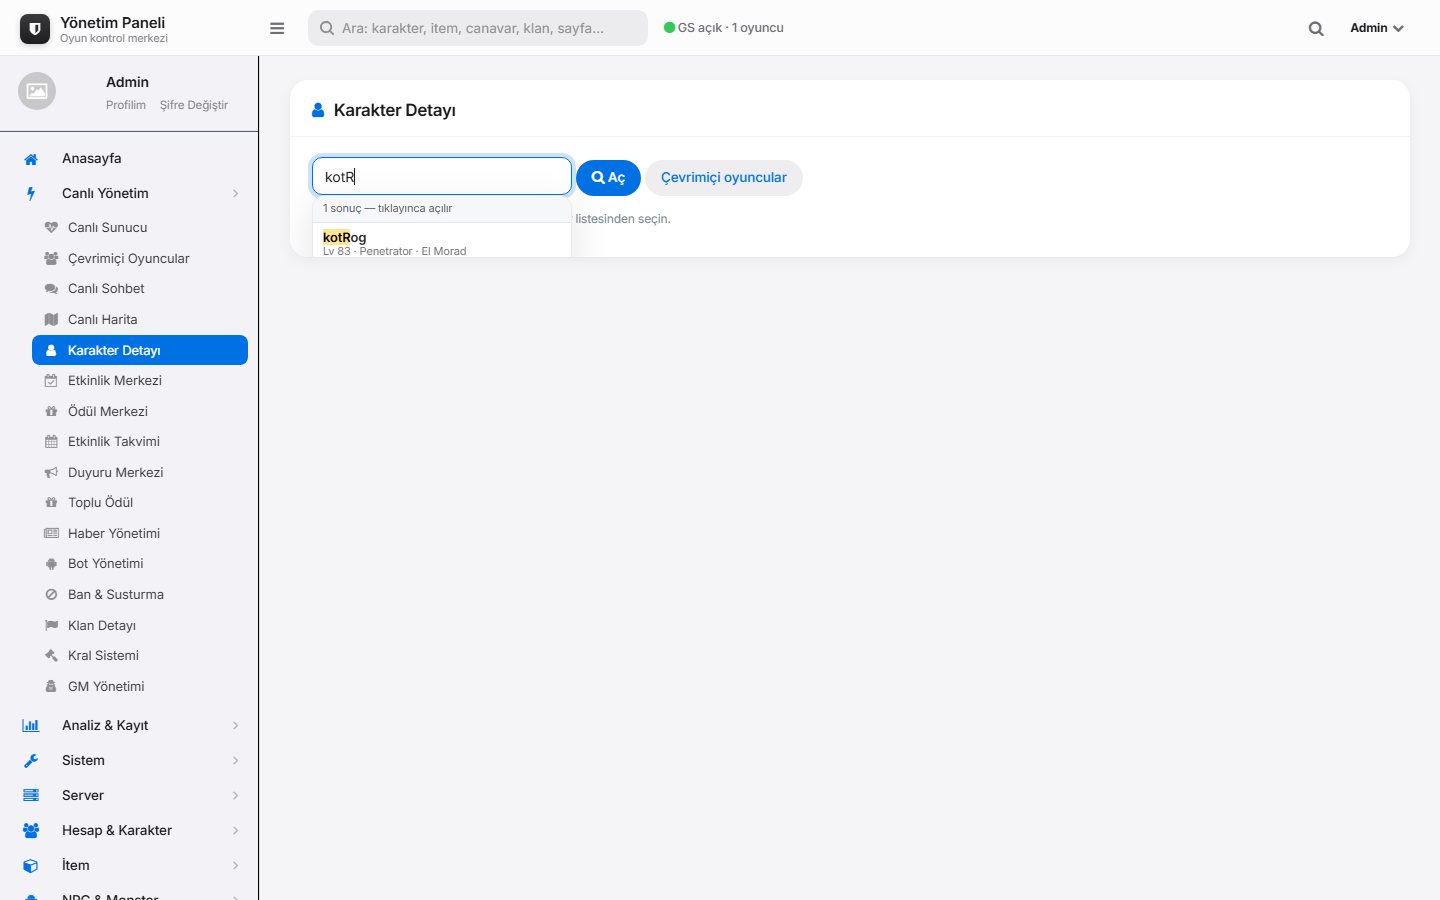The image size is (1440, 900).
Task: Click the Canlı Sunucu heartbeat icon
Action: click(x=51, y=228)
